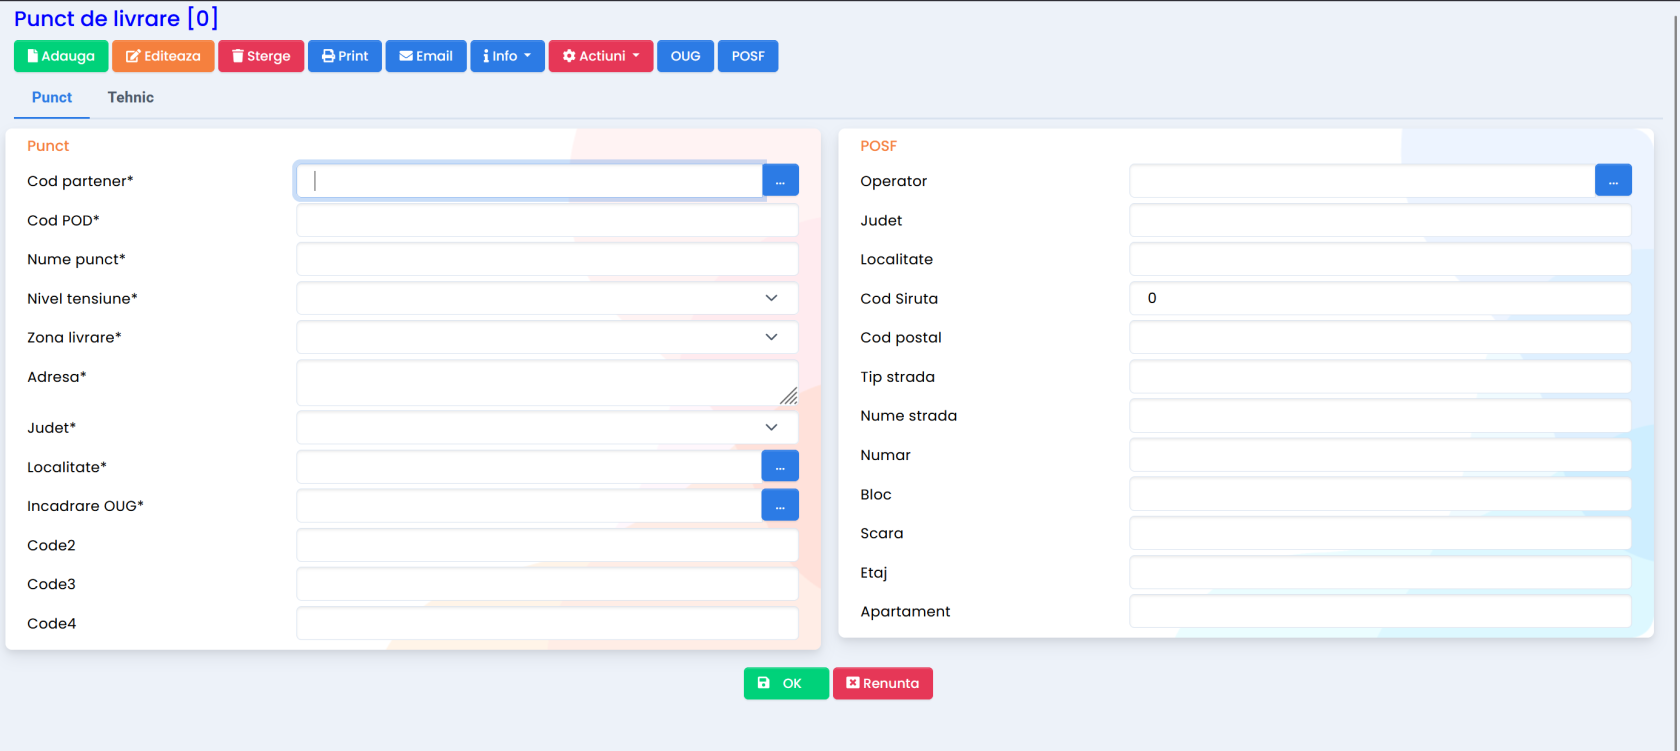Expand the Nivel tensiune dropdown
This screenshot has width=1680, height=751.
(x=547, y=298)
